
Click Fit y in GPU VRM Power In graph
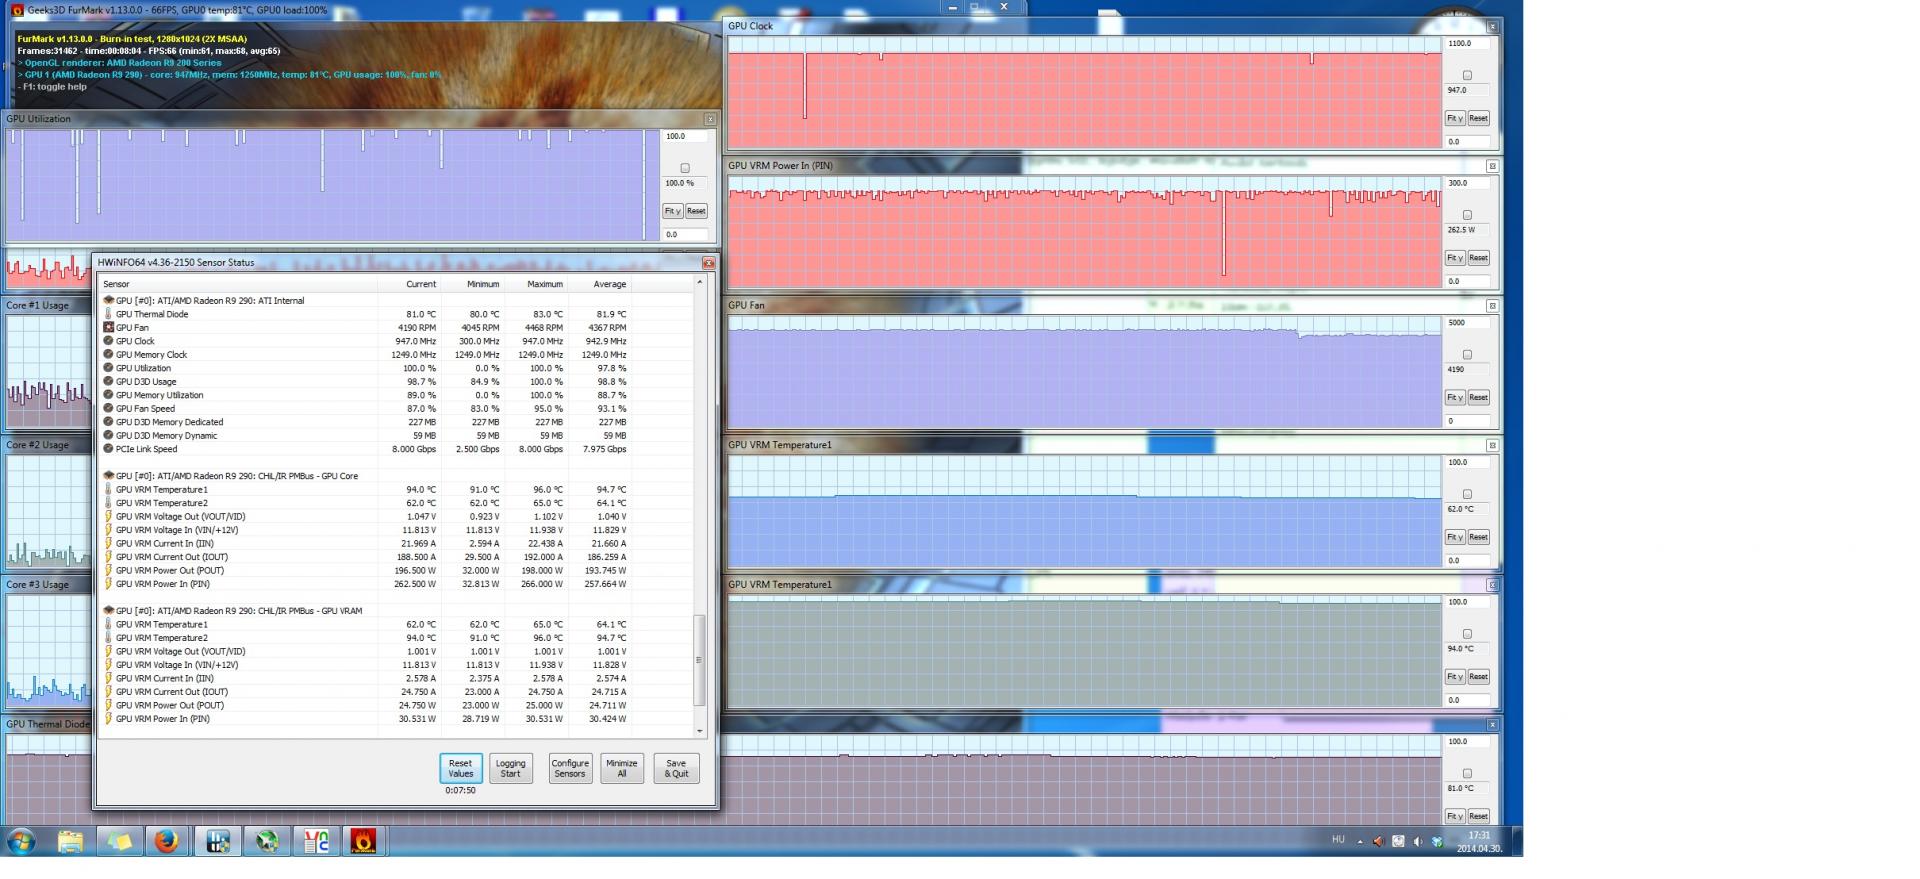(x=1455, y=258)
